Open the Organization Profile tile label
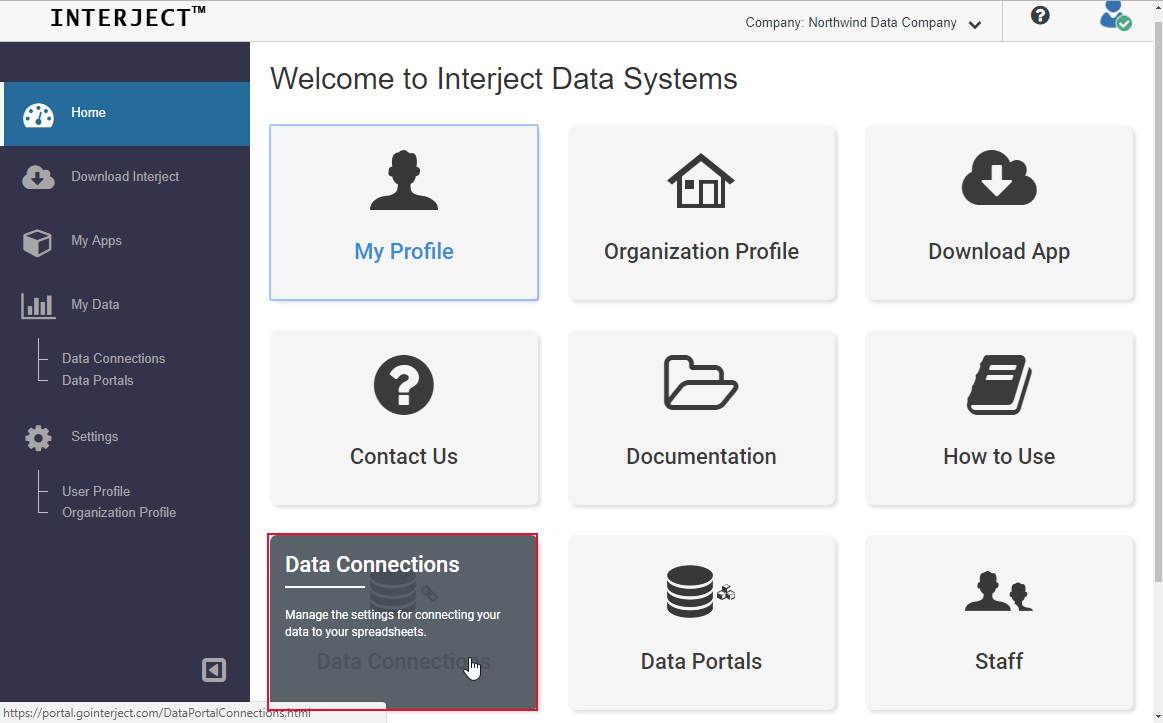This screenshot has height=723, width=1163. click(x=701, y=251)
